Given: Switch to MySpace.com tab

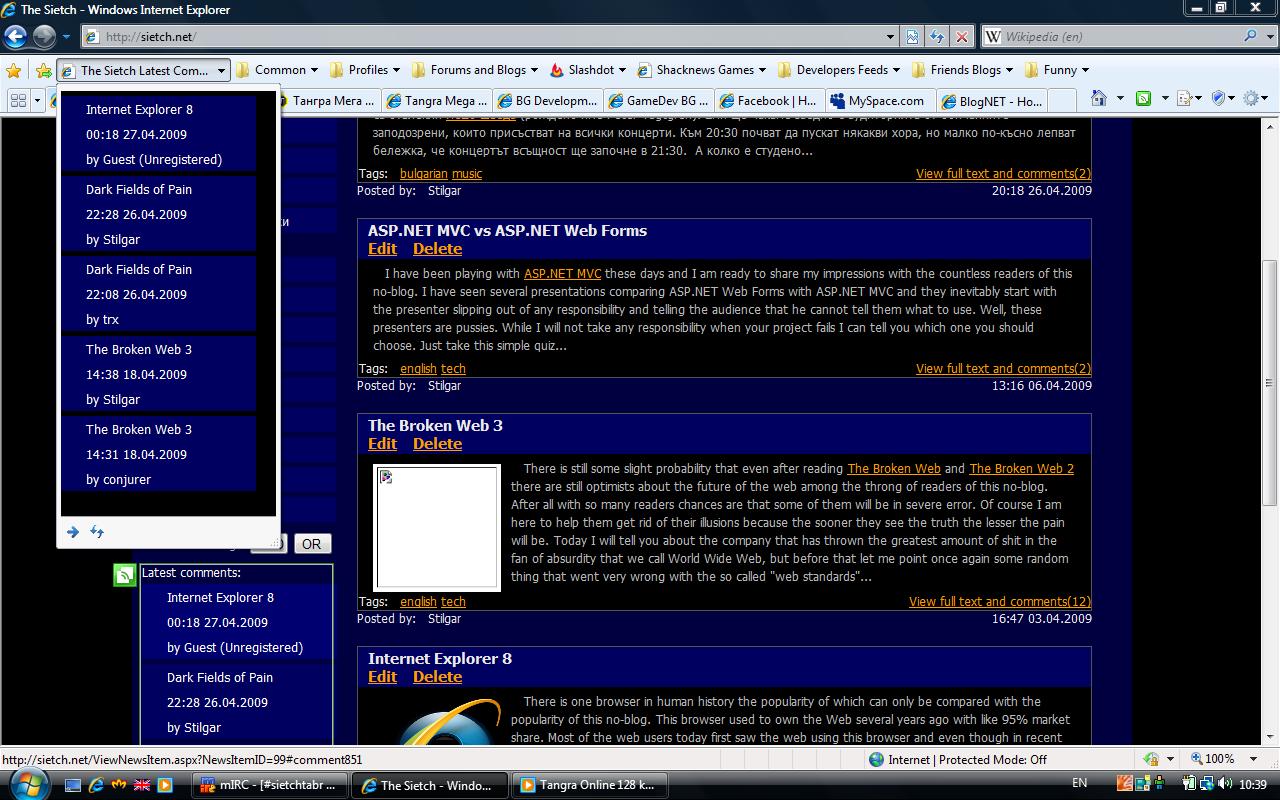Looking at the screenshot, I should [881, 100].
